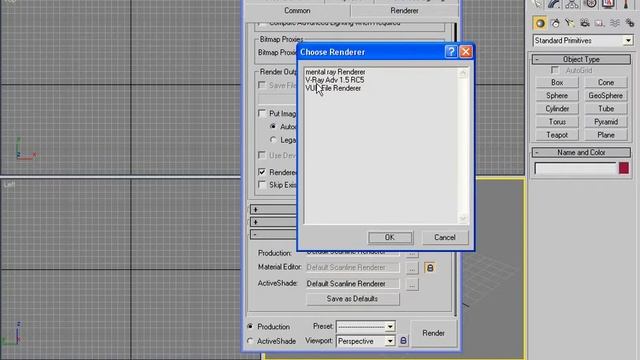This screenshot has width=640, height=360.
Task: Select the Production render mode radio button
Action: click(x=250, y=327)
